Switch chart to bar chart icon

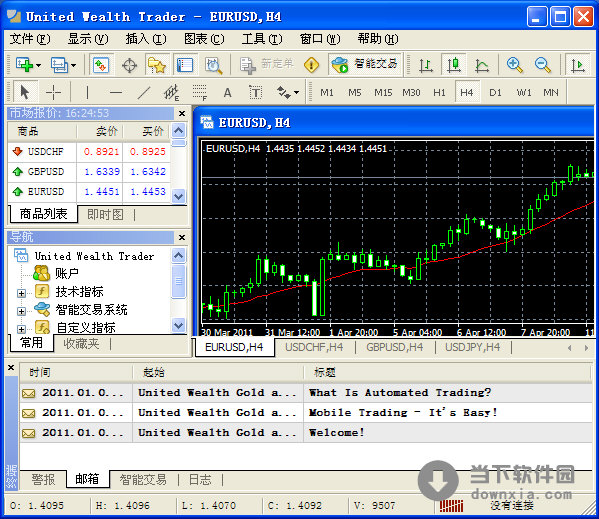426,65
